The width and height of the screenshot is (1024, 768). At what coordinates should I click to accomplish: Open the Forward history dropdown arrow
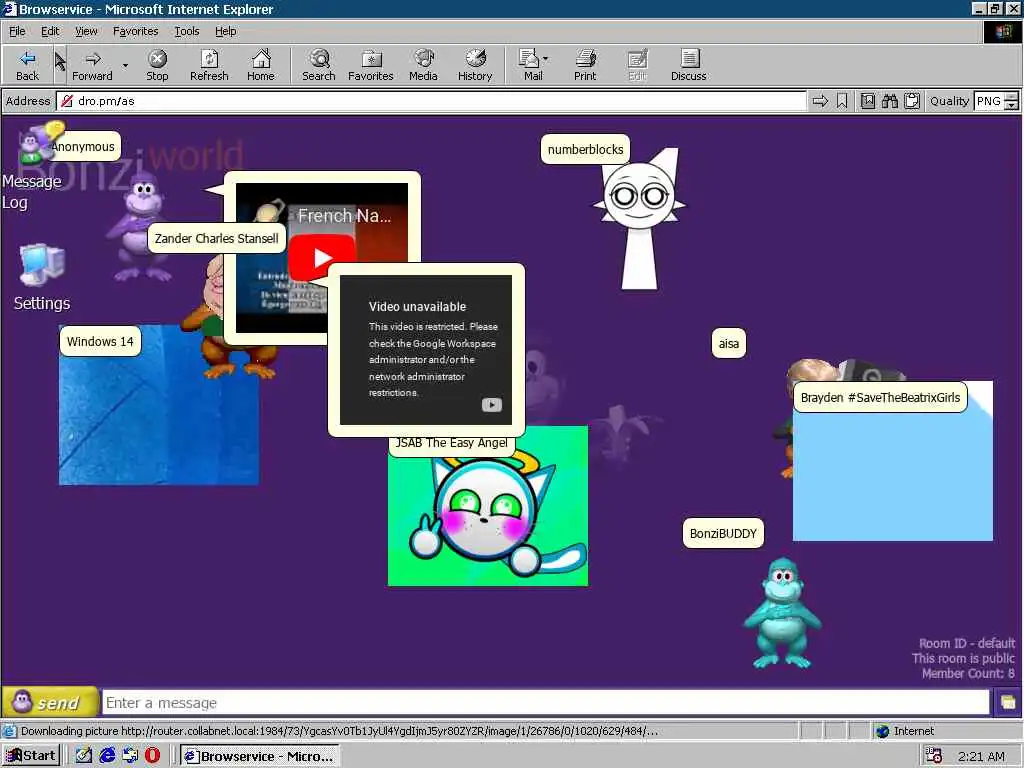[125, 65]
